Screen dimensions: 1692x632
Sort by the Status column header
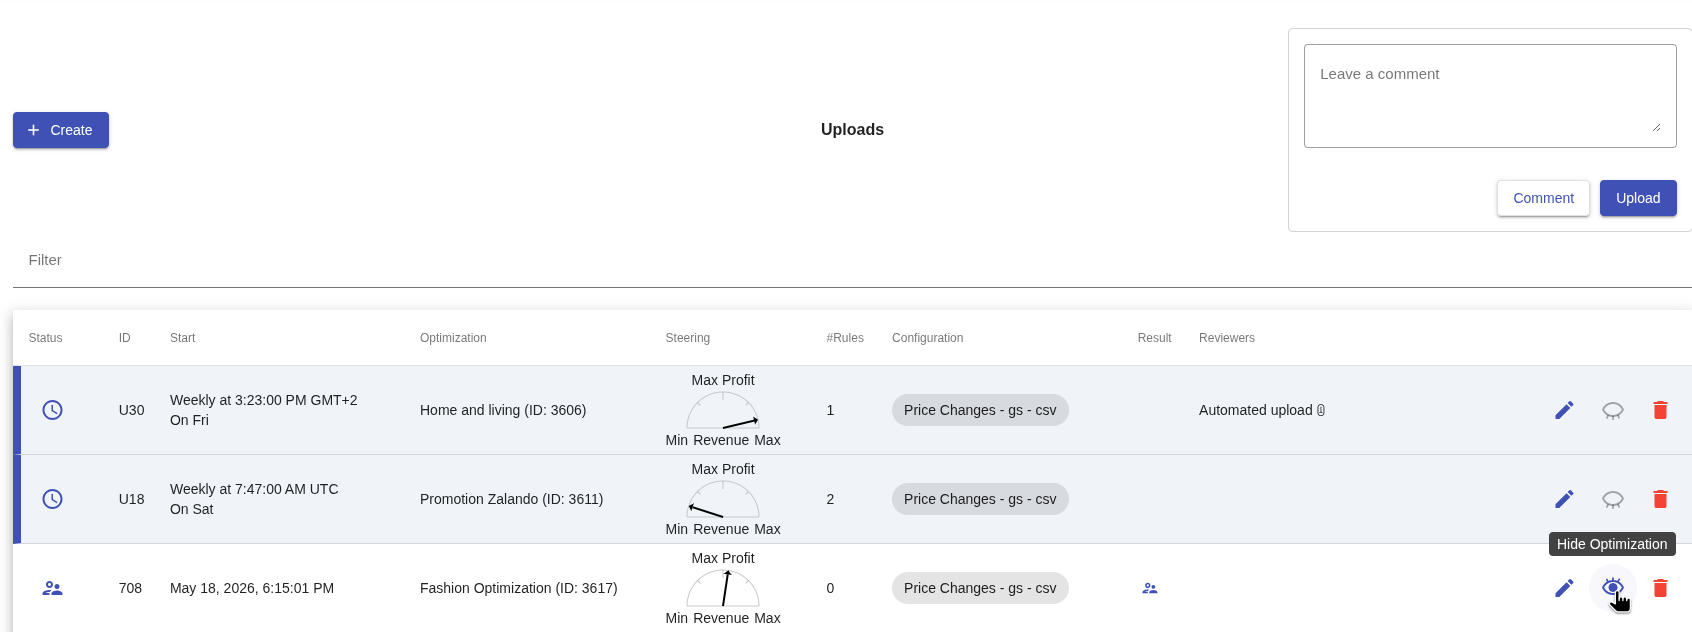click(45, 338)
